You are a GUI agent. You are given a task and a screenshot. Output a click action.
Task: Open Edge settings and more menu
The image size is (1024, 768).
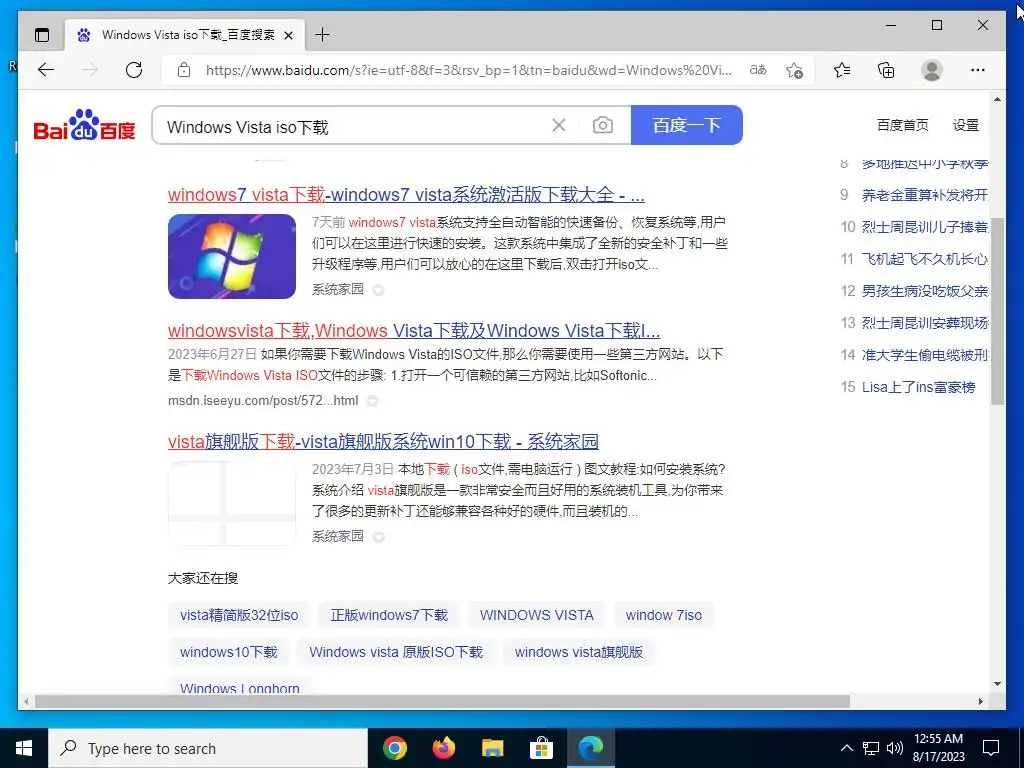click(978, 70)
